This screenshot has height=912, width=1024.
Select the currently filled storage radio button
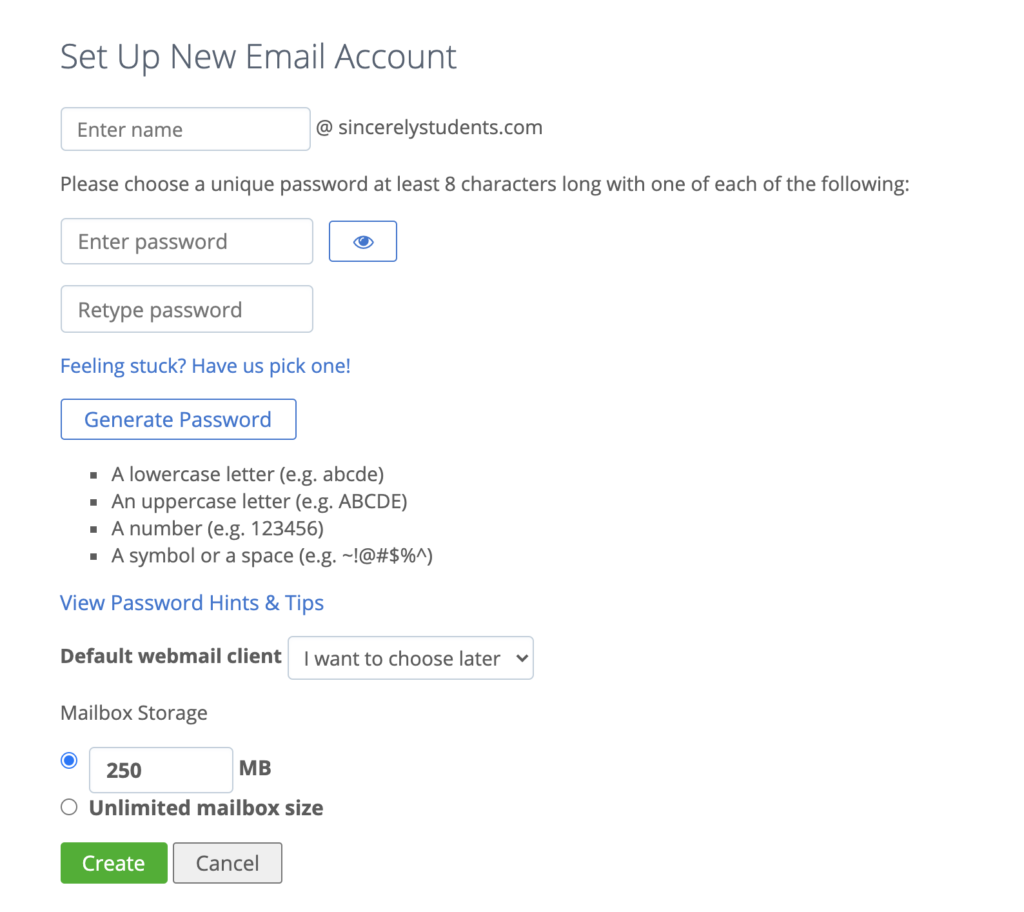click(68, 760)
